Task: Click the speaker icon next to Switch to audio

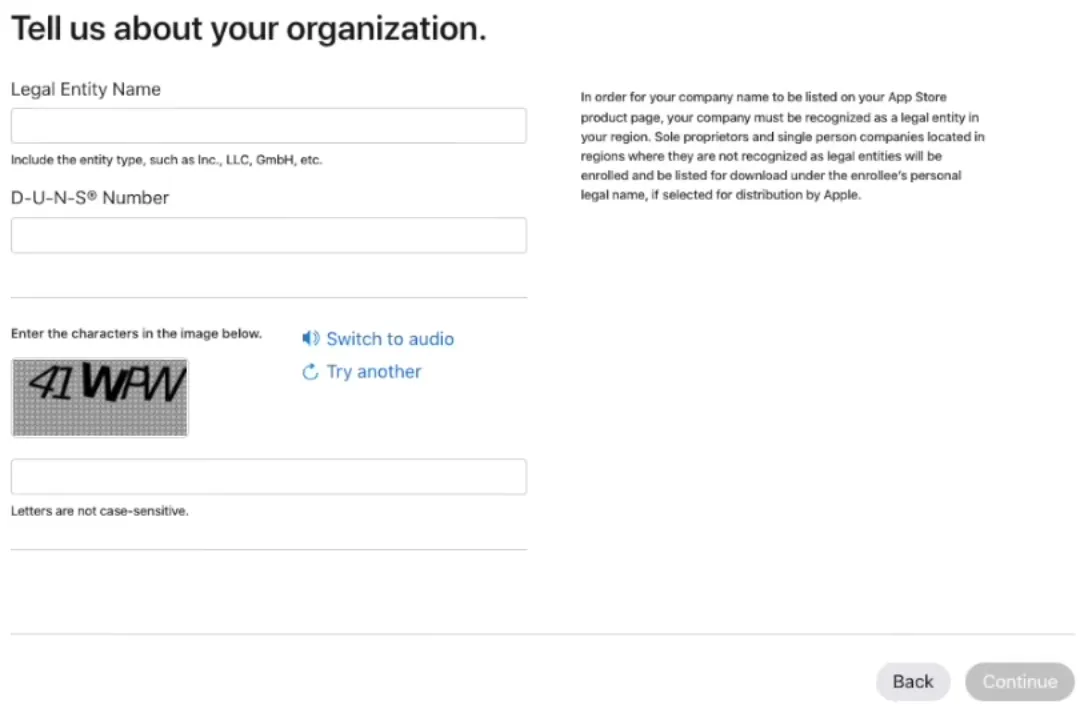Action: point(310,338)
